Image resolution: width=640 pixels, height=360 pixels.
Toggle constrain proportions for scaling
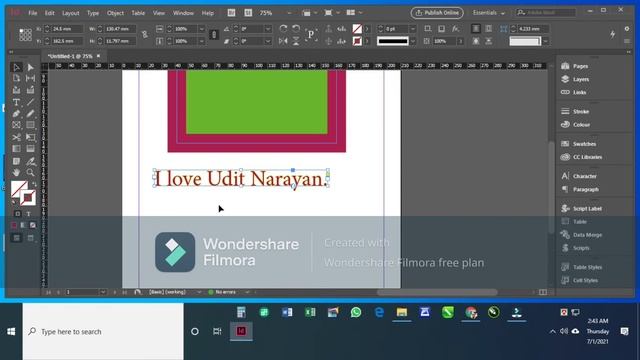[x=213, y=35]
